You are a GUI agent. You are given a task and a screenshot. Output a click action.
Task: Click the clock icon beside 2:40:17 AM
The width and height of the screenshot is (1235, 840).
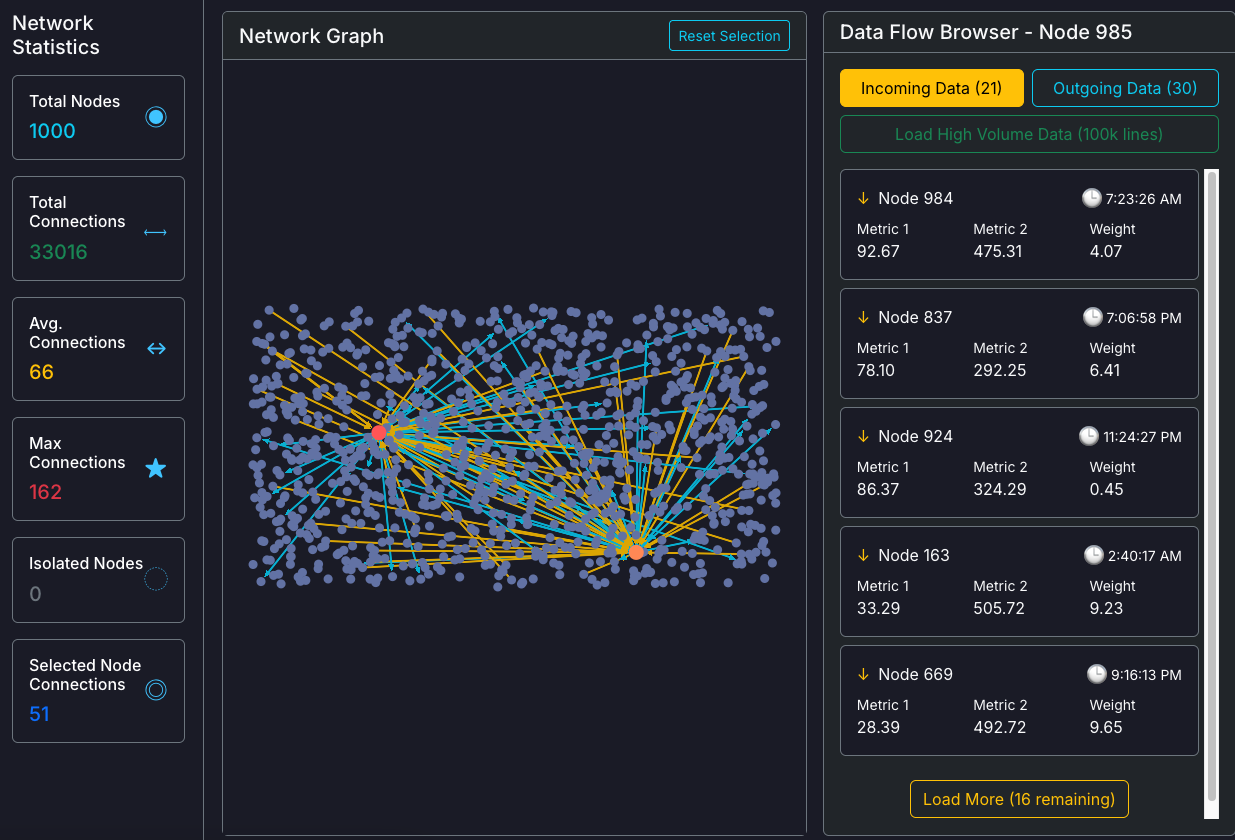(x=1093, y=555)
